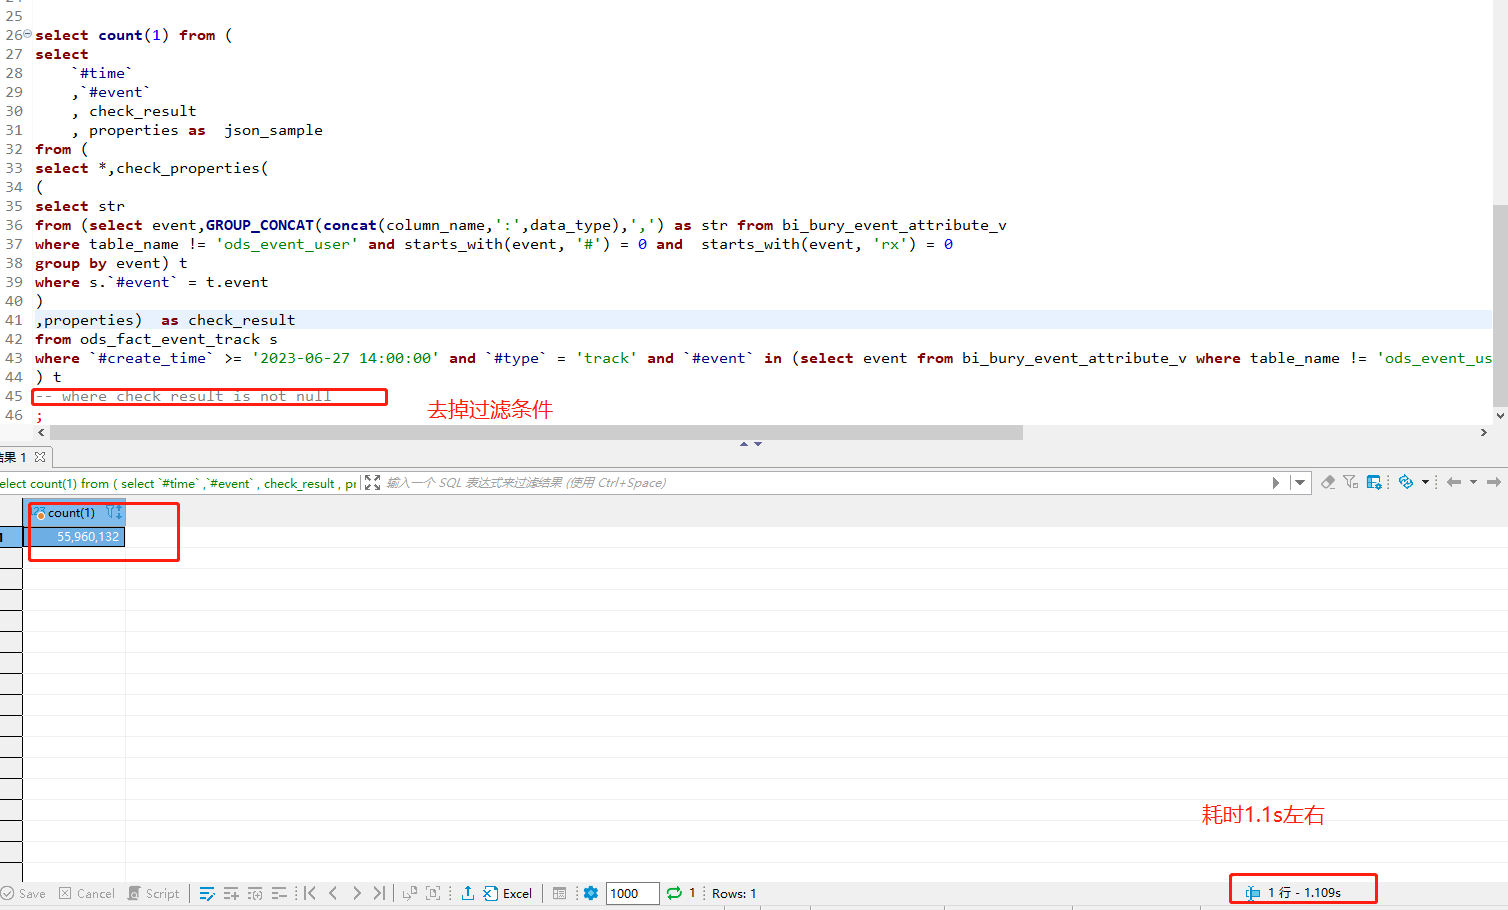Open the back navigation history dropdown
The width and height of the screenshot is (1508, 910).
click(1473, 482)
